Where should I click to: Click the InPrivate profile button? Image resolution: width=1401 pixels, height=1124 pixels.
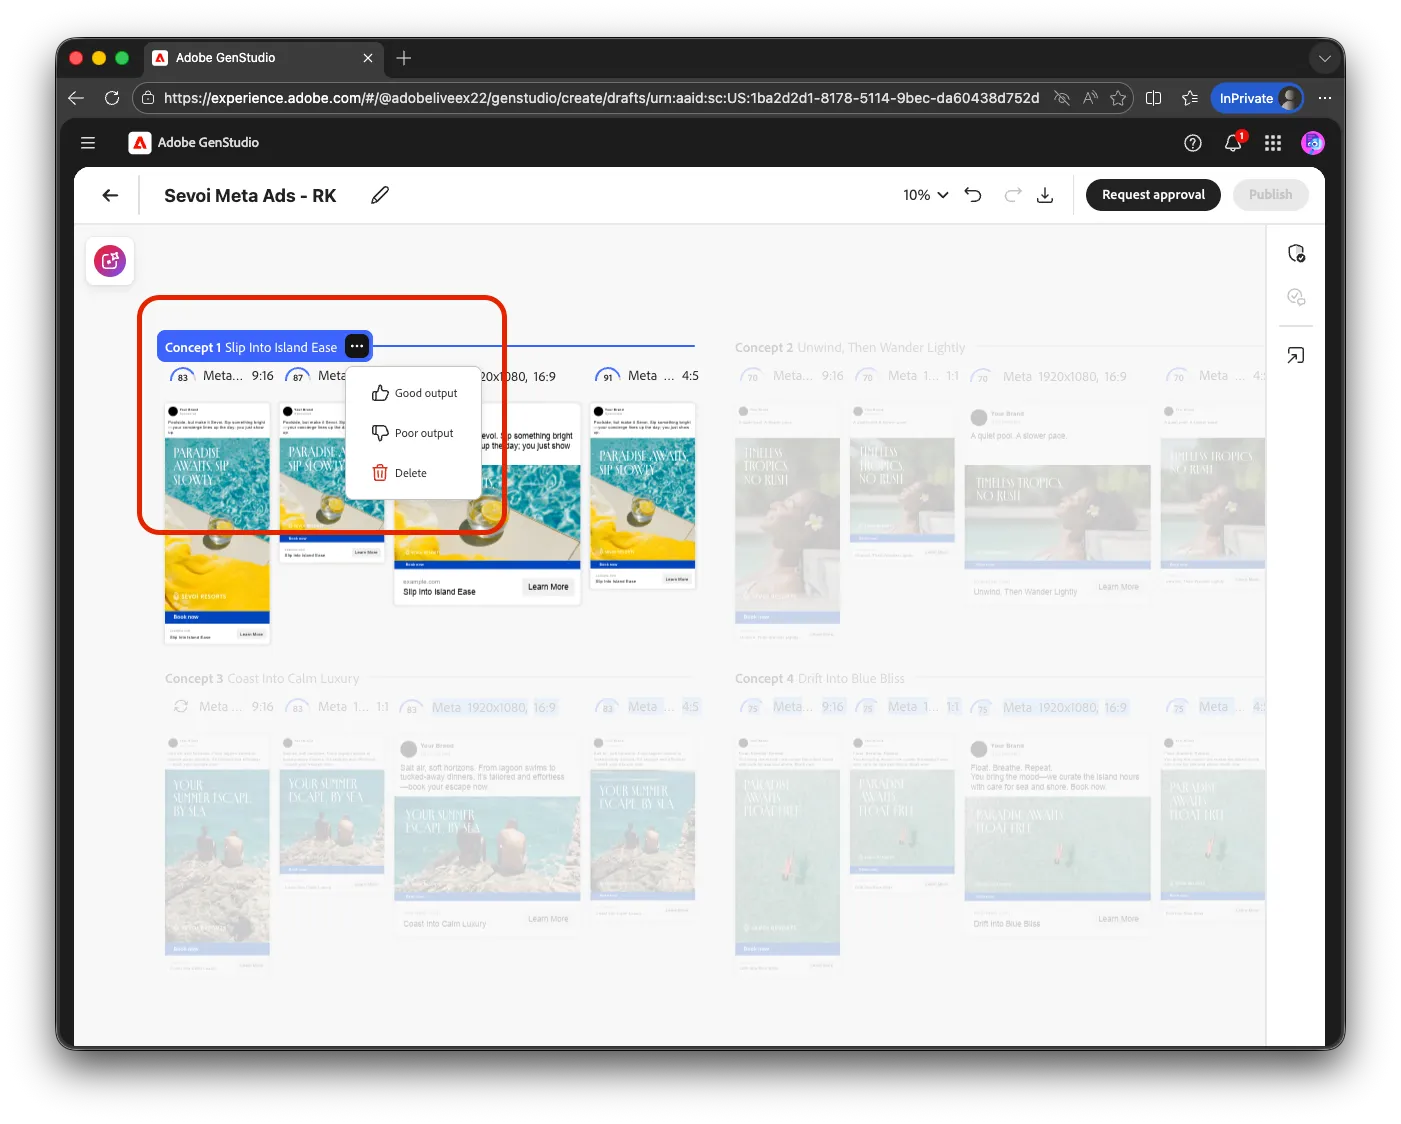coord(1258,98)
